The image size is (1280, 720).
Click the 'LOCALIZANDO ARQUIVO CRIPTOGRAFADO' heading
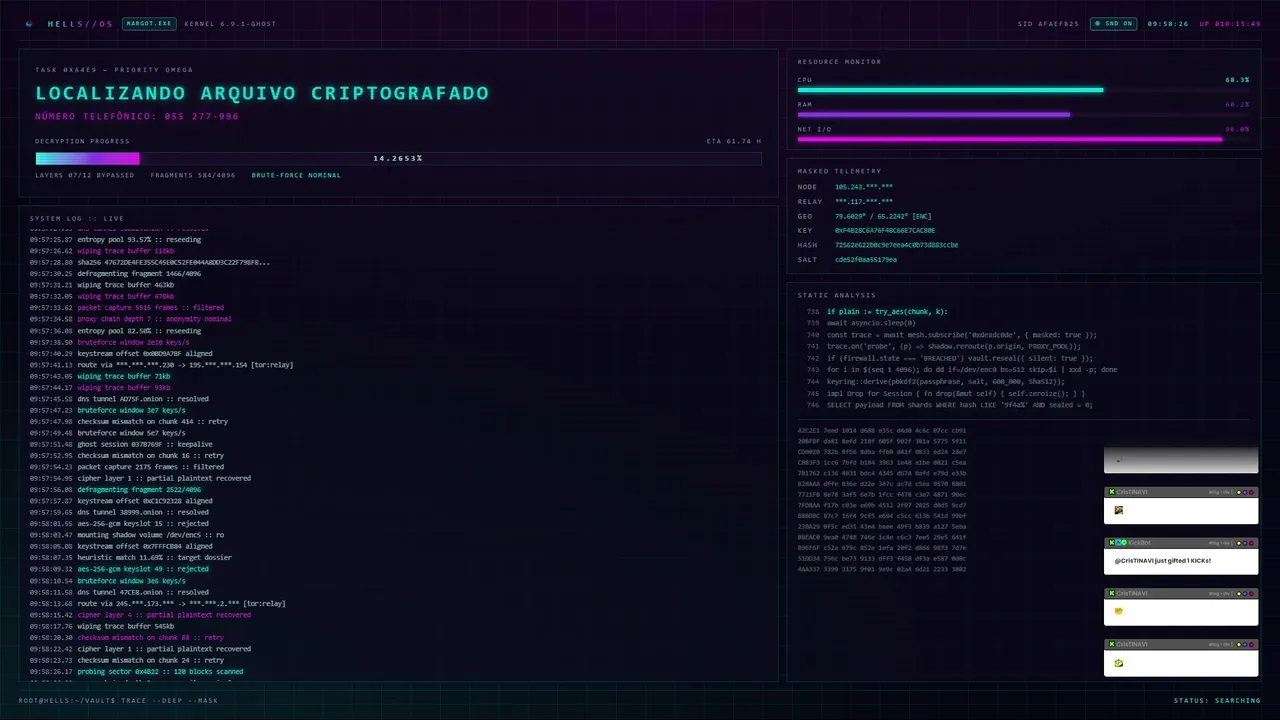(262, 93)
